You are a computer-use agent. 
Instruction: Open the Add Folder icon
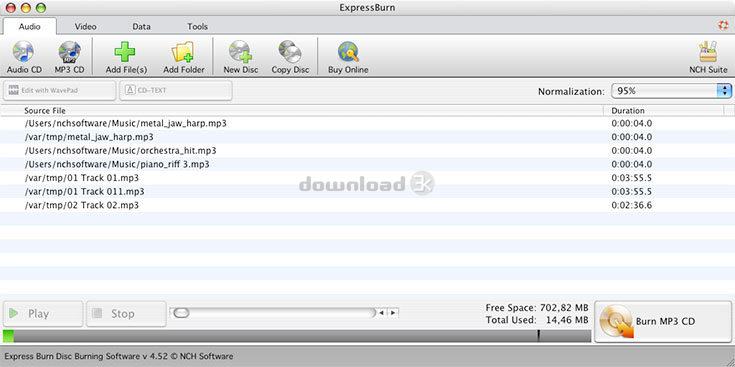pos(183,52)
